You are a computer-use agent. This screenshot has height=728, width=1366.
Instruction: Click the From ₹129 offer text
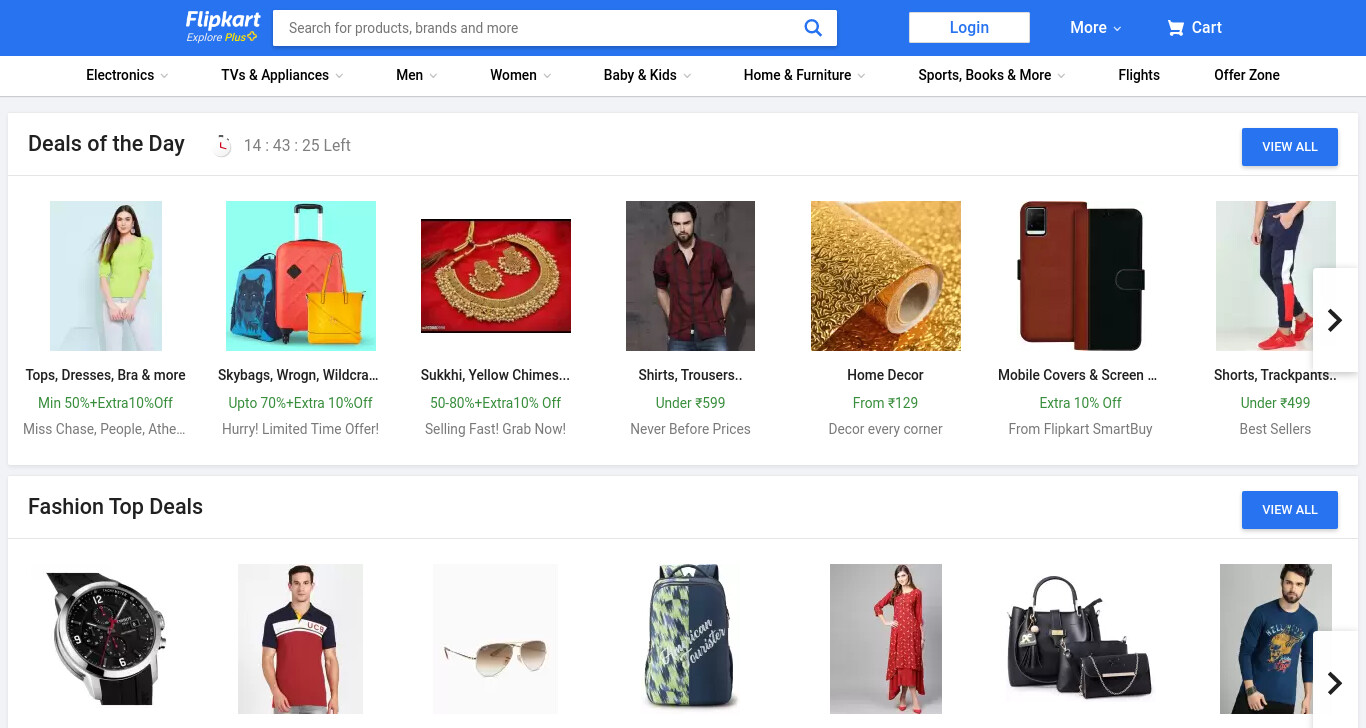(x=885, y=403)
